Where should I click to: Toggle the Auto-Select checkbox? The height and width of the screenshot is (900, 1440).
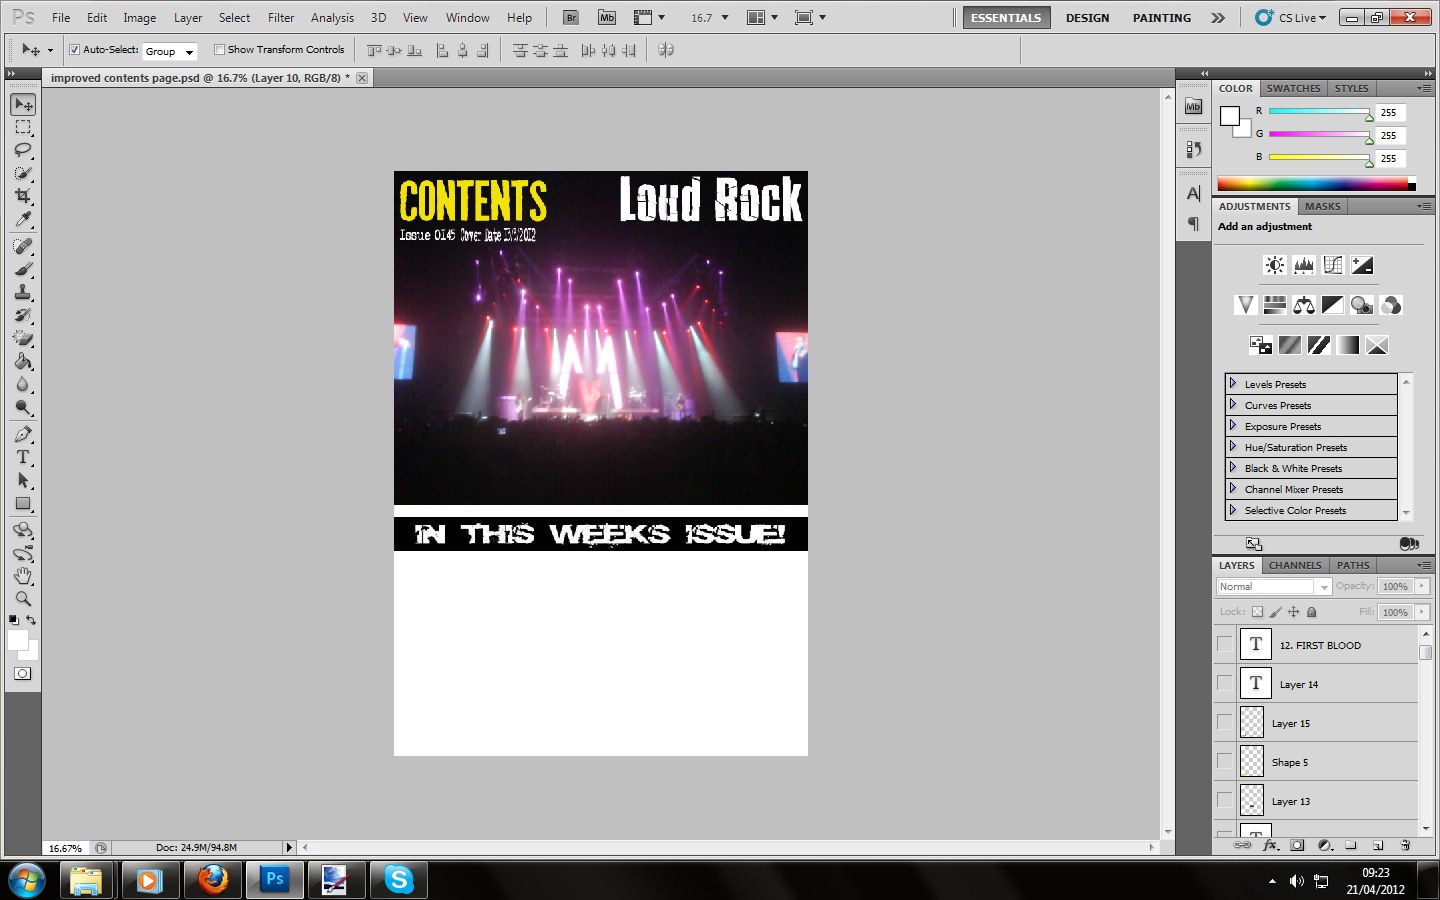tap(74, 50)
